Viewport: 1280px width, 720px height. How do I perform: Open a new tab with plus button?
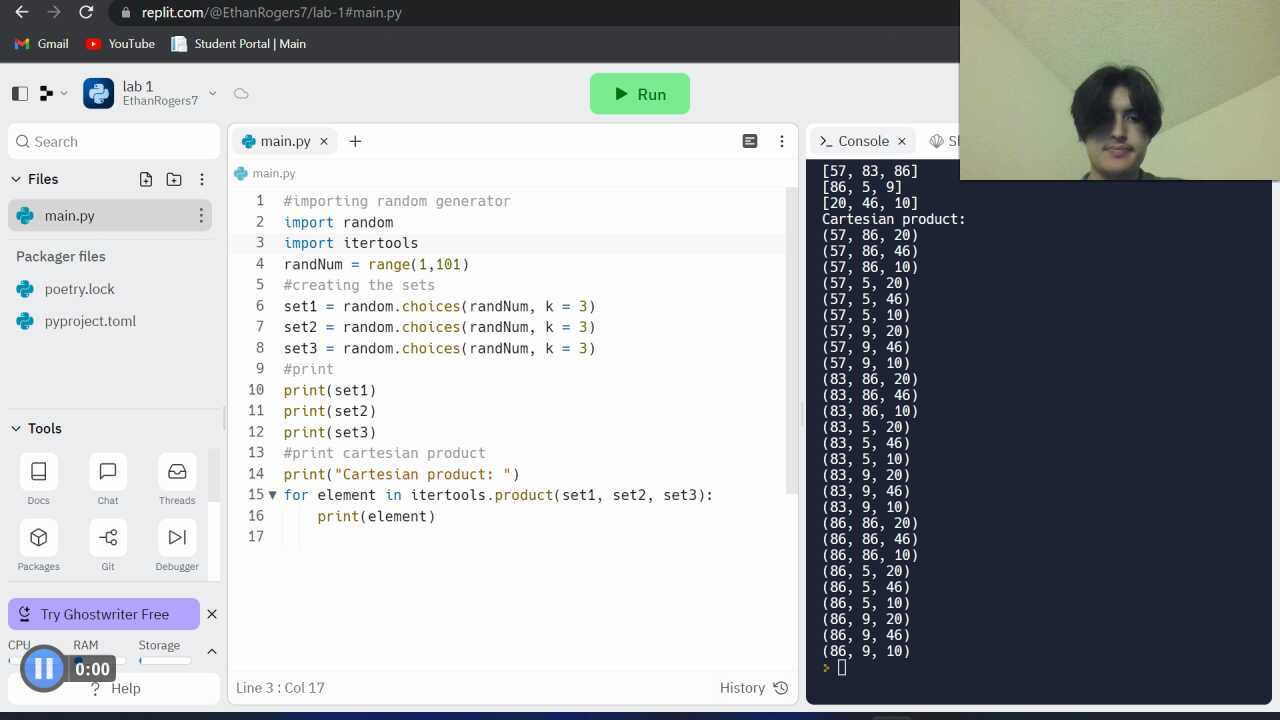355,141
